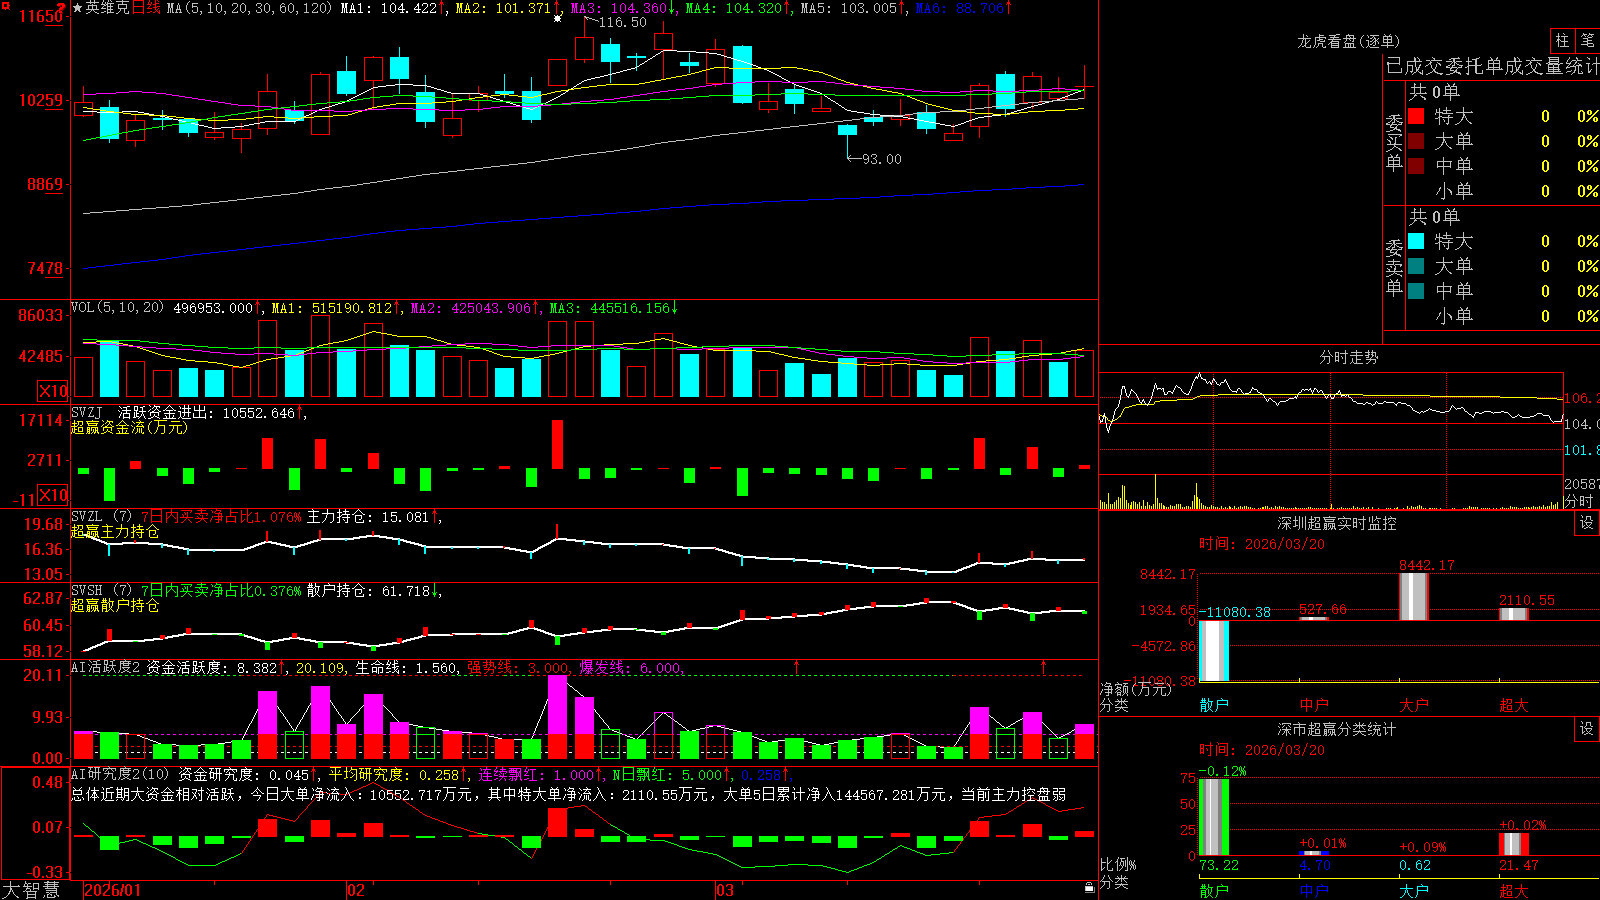Click the dark red 中单 buy-order swatch
The height and width of the screenshot is (900, 1600).
coord(1416,166)
